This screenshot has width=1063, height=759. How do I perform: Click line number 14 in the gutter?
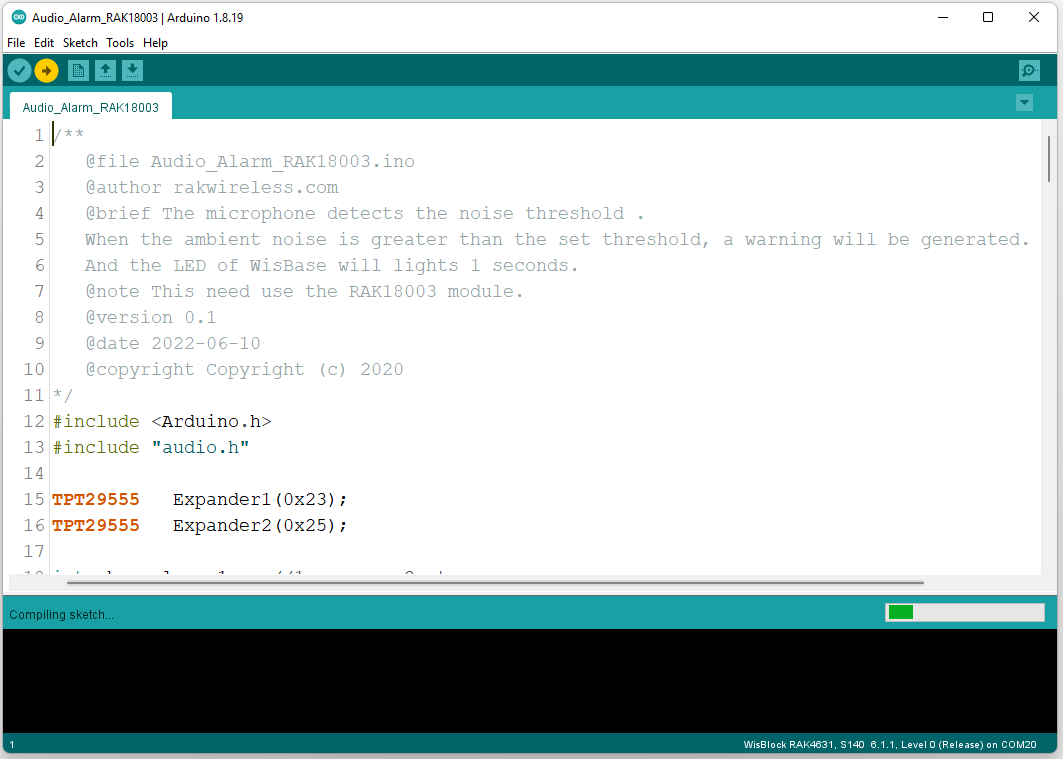pos(33,473)
